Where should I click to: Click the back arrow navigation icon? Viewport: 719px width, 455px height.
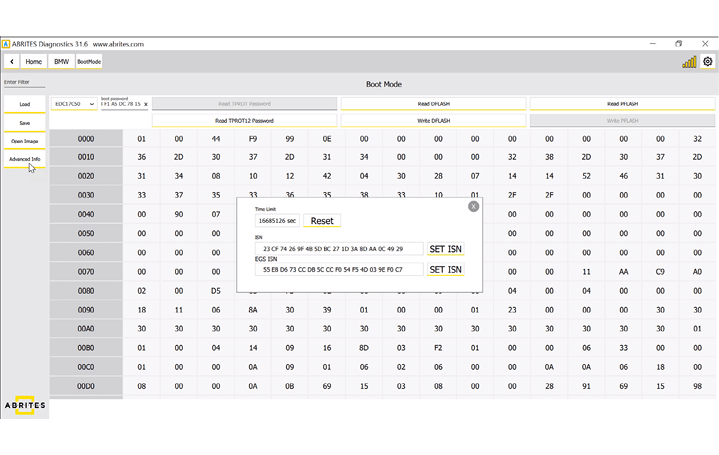coord(12,61)
